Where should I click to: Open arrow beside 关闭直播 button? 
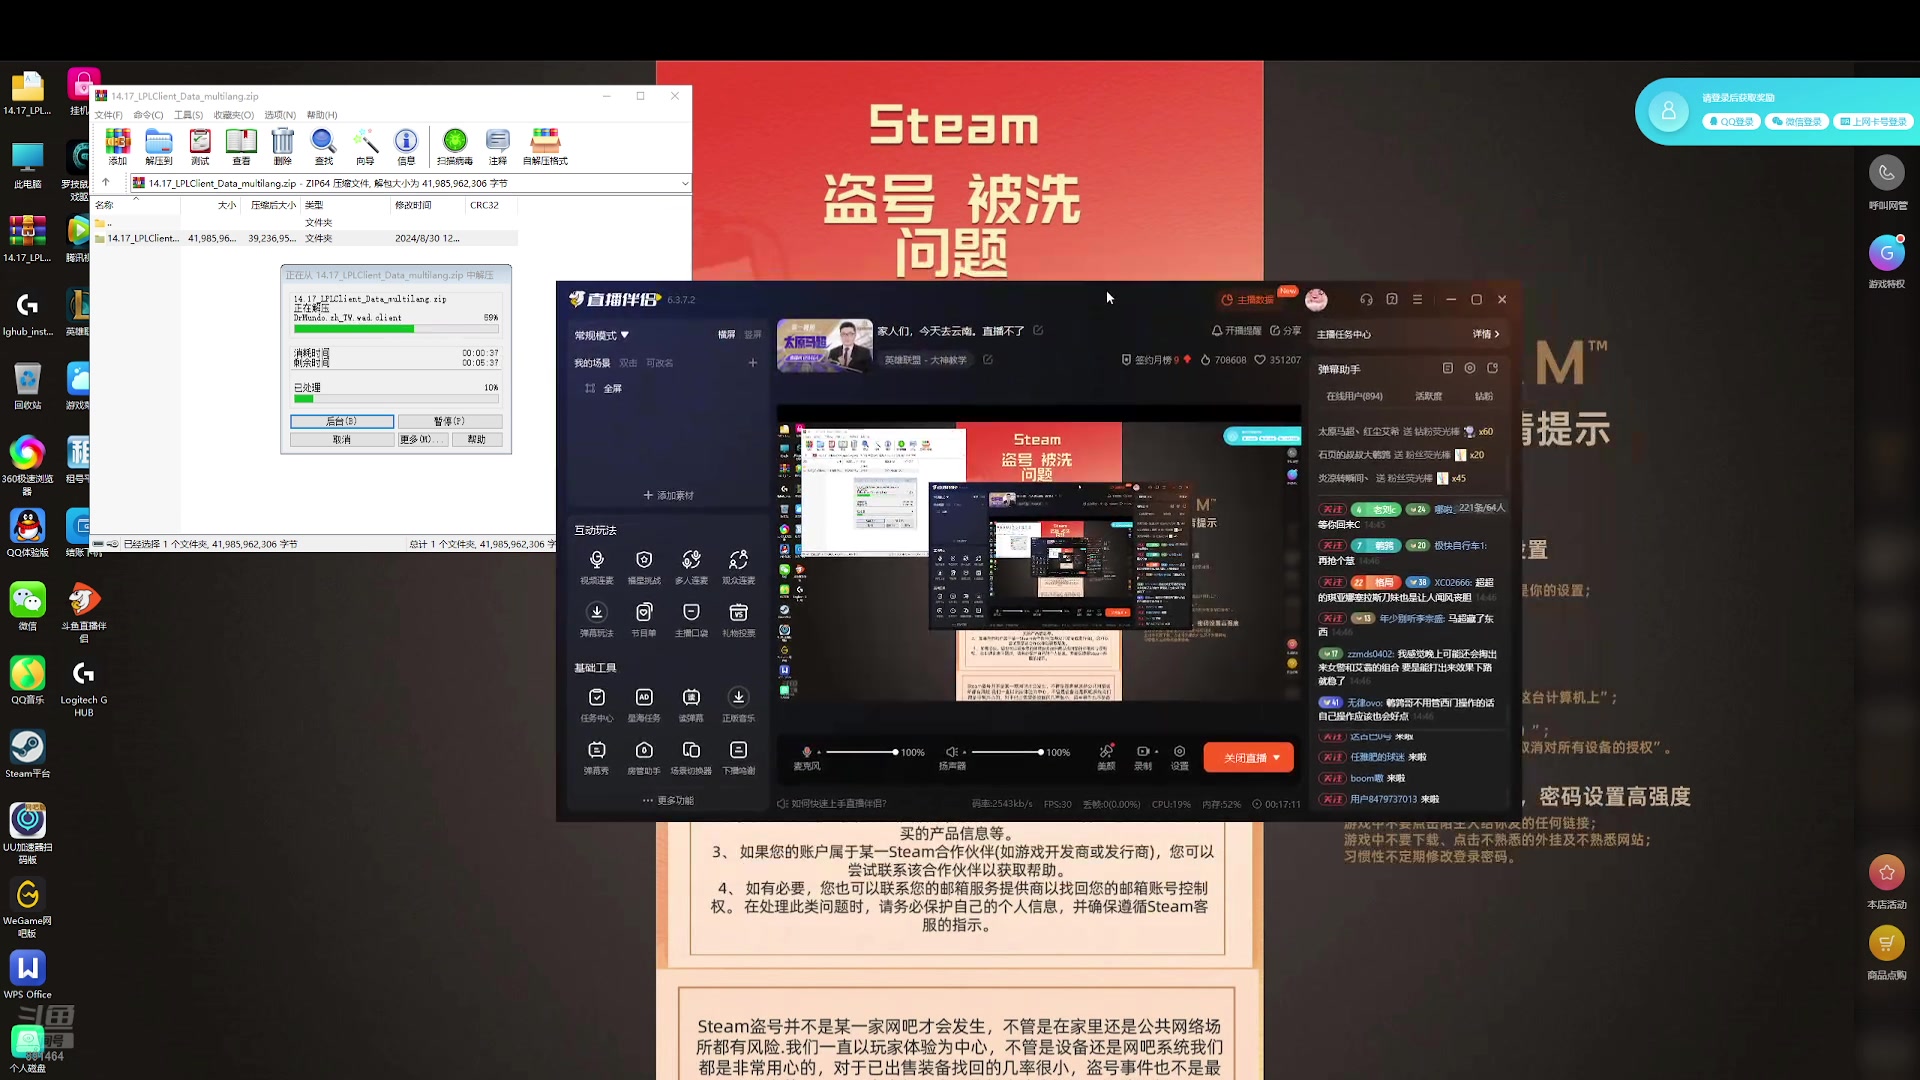coord(1277,758)
